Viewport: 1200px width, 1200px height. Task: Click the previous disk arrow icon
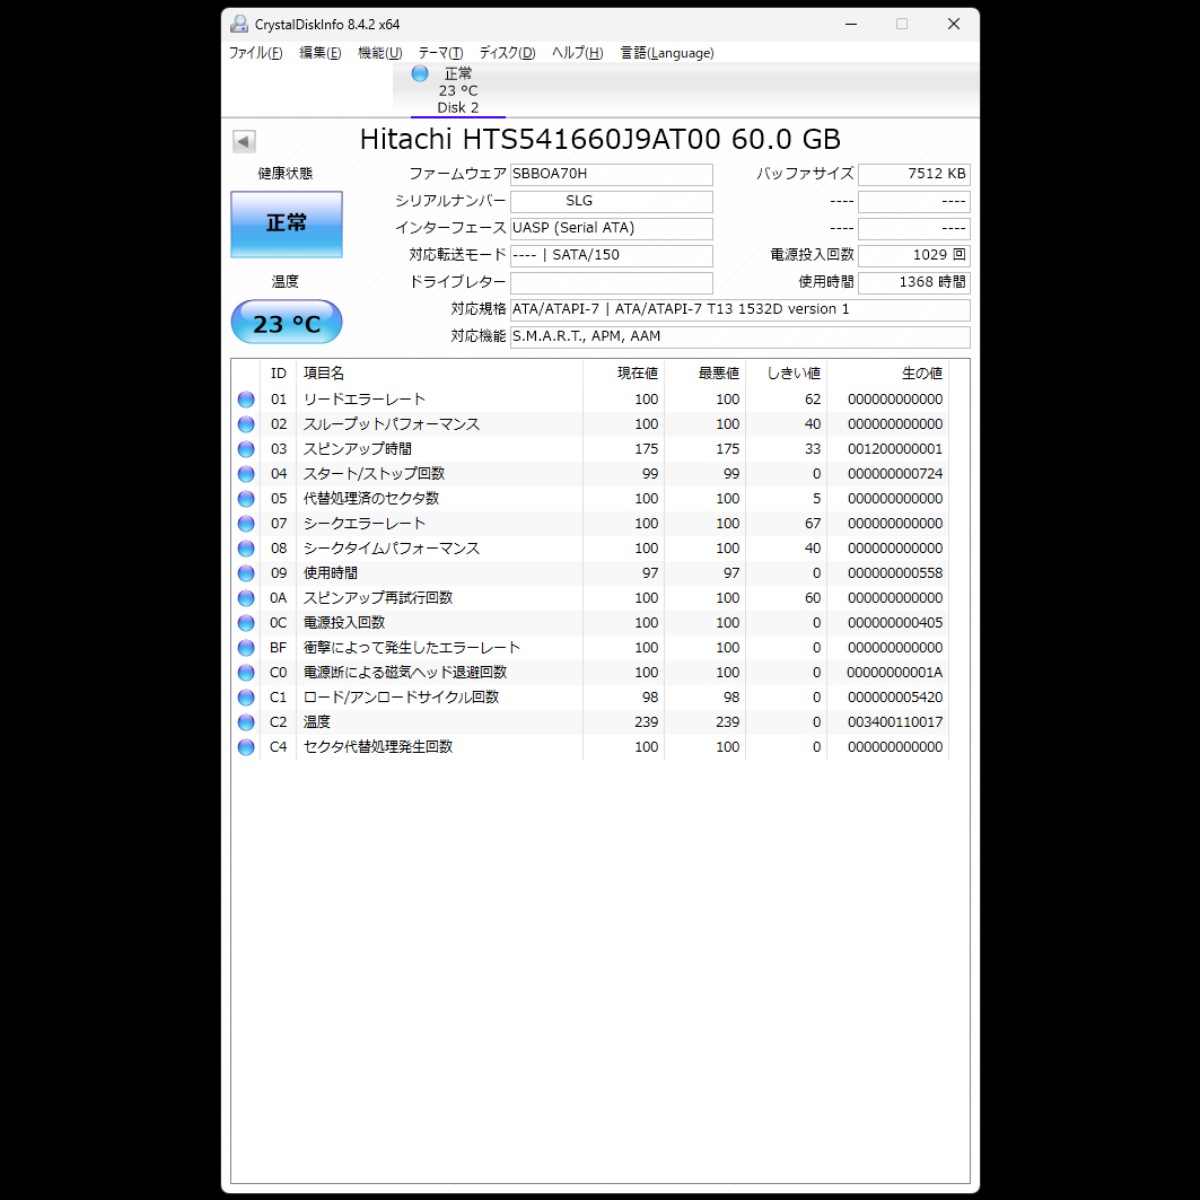click(x=244, y=141)
